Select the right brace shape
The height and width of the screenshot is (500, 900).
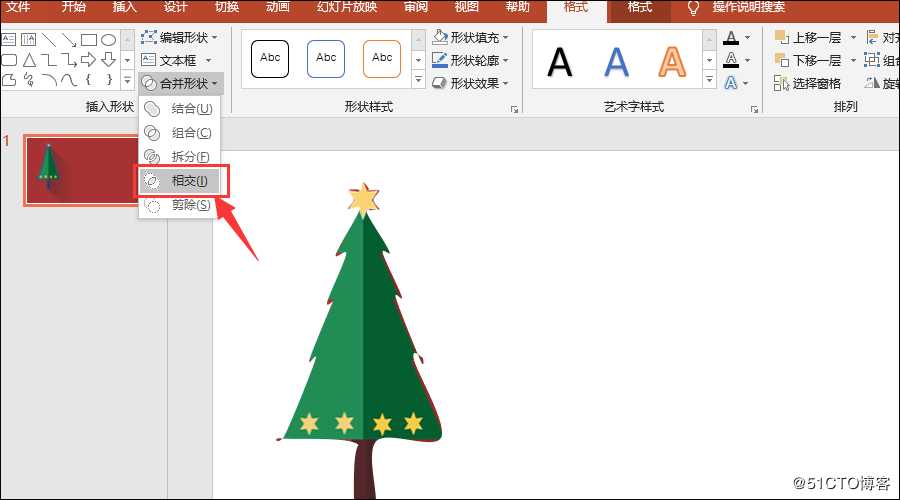[108, 79]
